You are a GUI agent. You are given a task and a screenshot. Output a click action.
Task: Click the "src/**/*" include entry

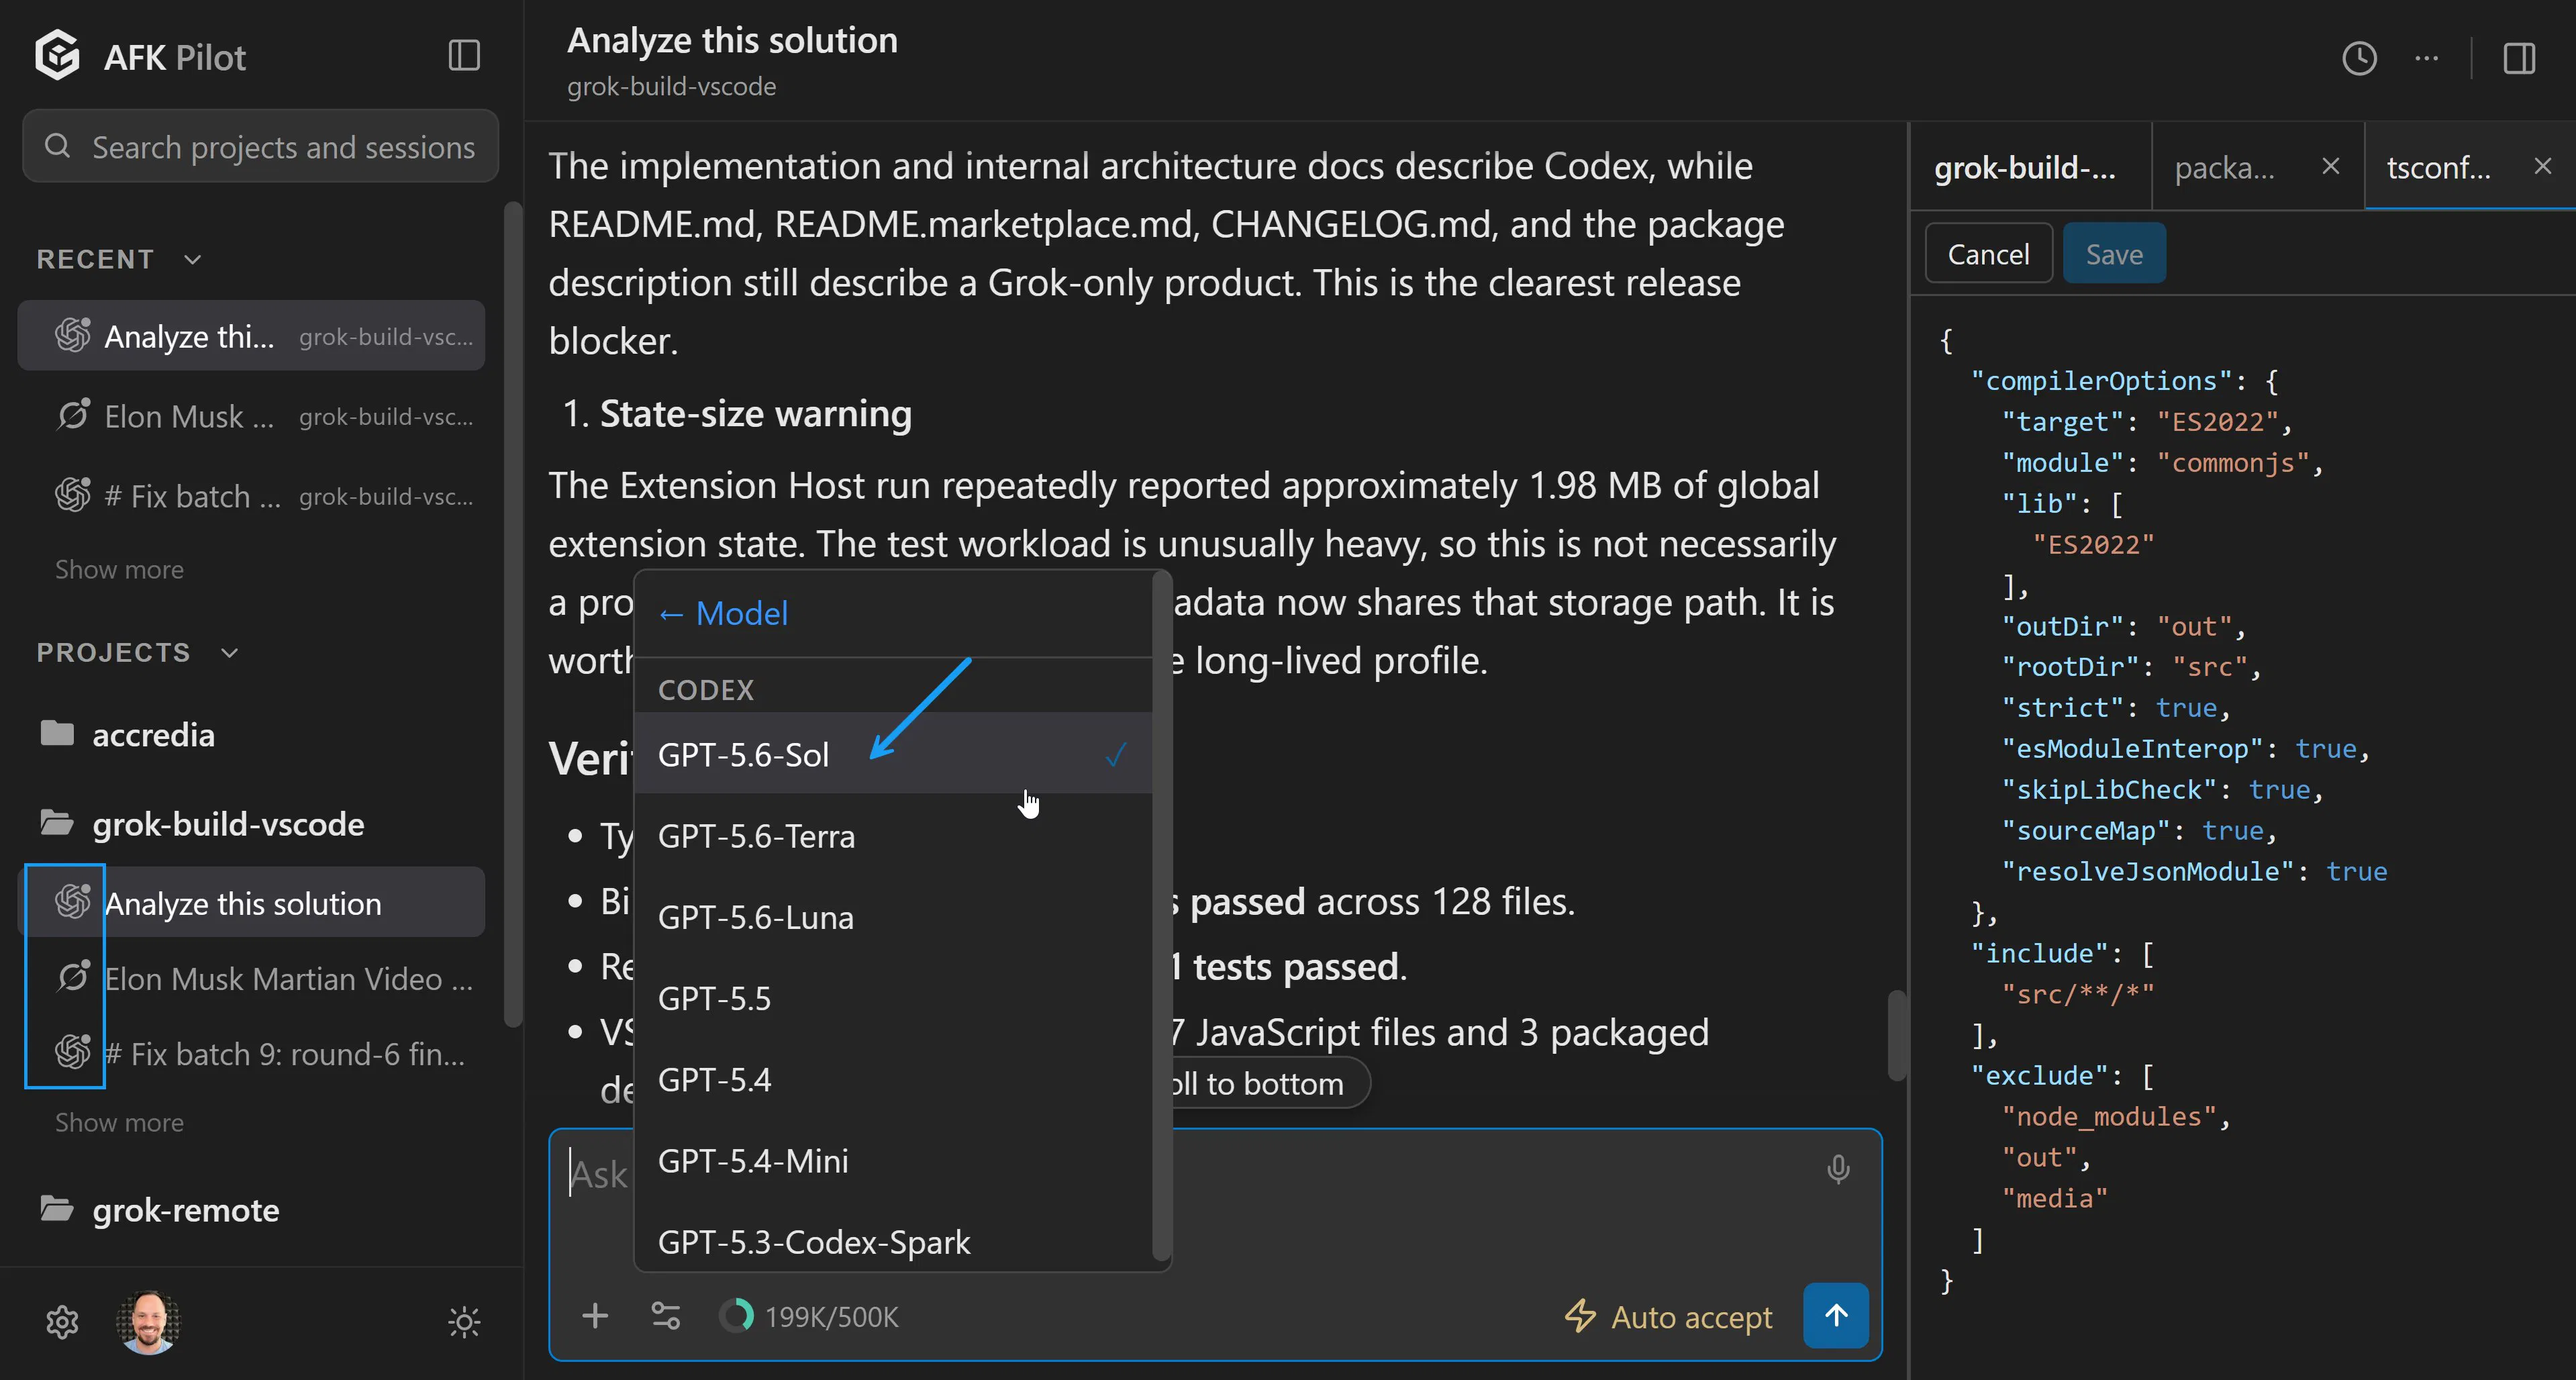(x=2077, y=994)
